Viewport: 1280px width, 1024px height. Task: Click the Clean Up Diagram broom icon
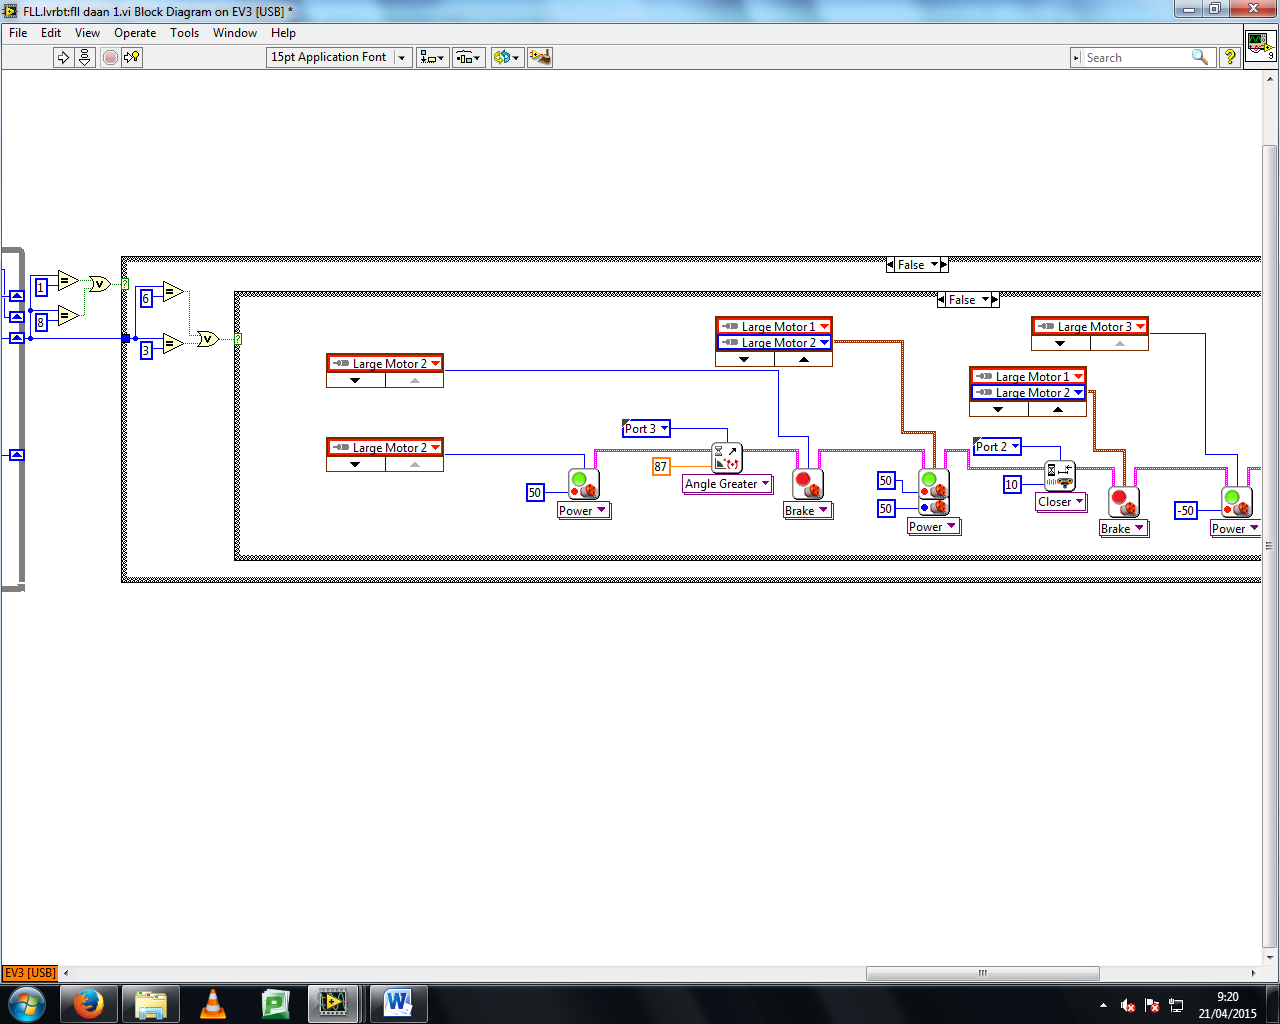point(540,57)
